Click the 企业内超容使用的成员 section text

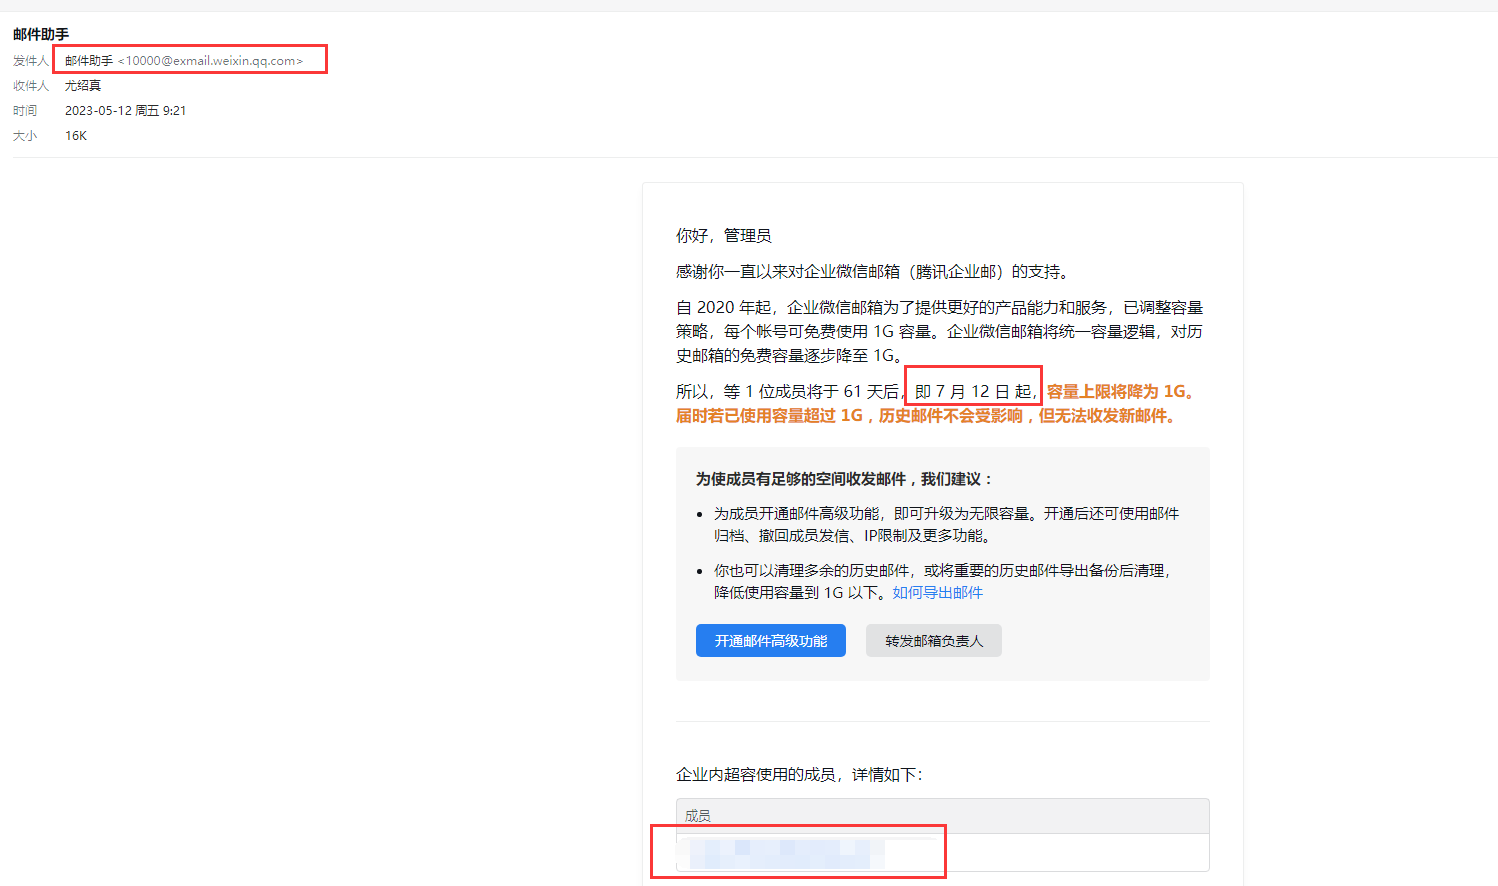799,775
